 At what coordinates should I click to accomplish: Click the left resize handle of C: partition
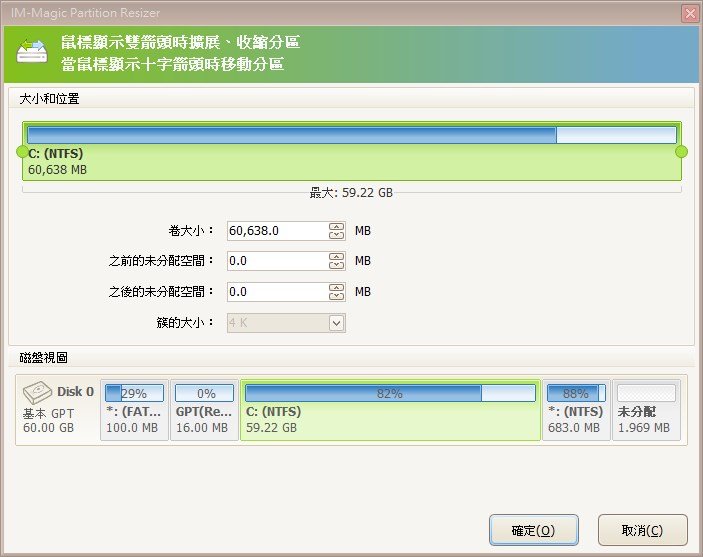point(22,152)
